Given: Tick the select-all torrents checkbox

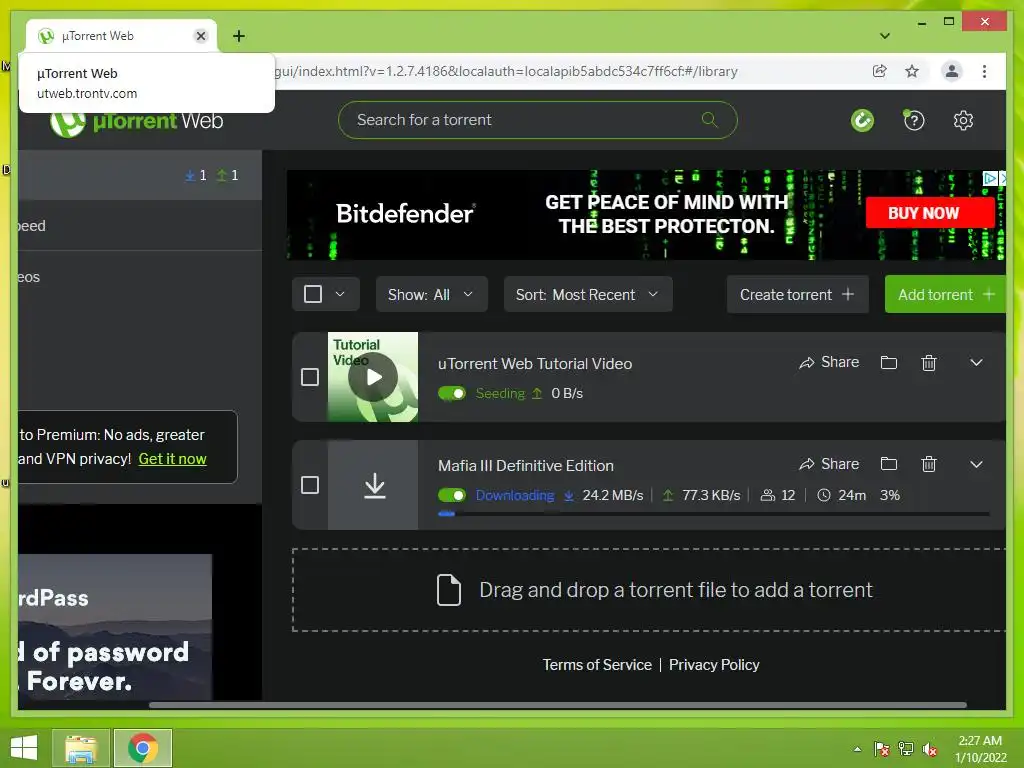Looking at the screenshot, I should coord(313,294).
